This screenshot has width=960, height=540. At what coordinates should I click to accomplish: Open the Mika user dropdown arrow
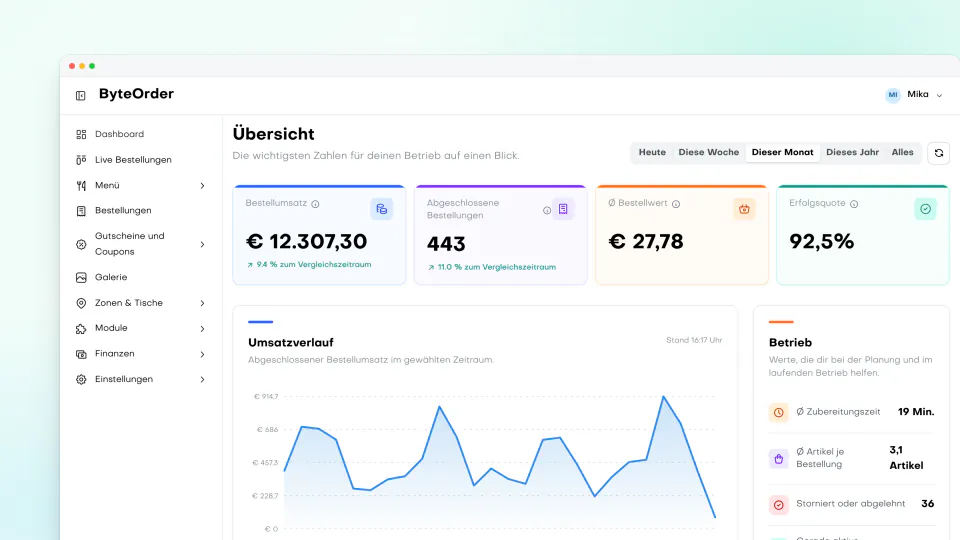click(939, 96)
